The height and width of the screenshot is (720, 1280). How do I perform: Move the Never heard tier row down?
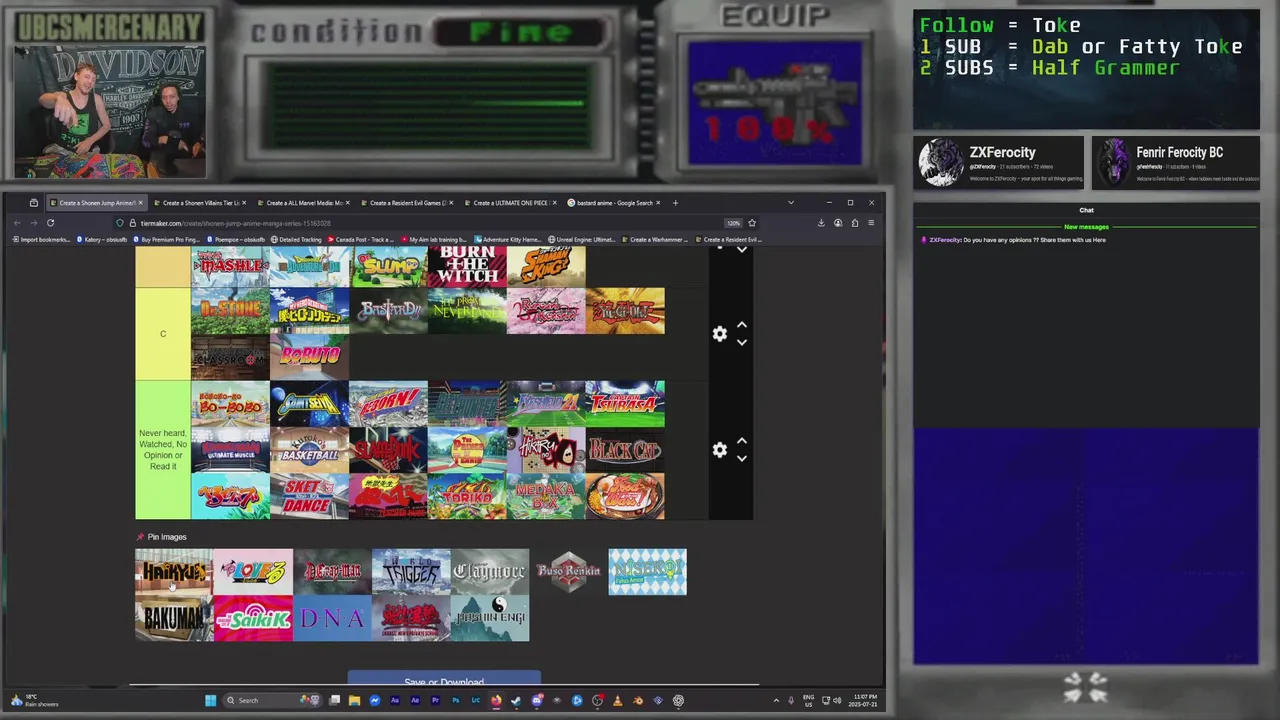pyautogui.click(x=742, y=458)
